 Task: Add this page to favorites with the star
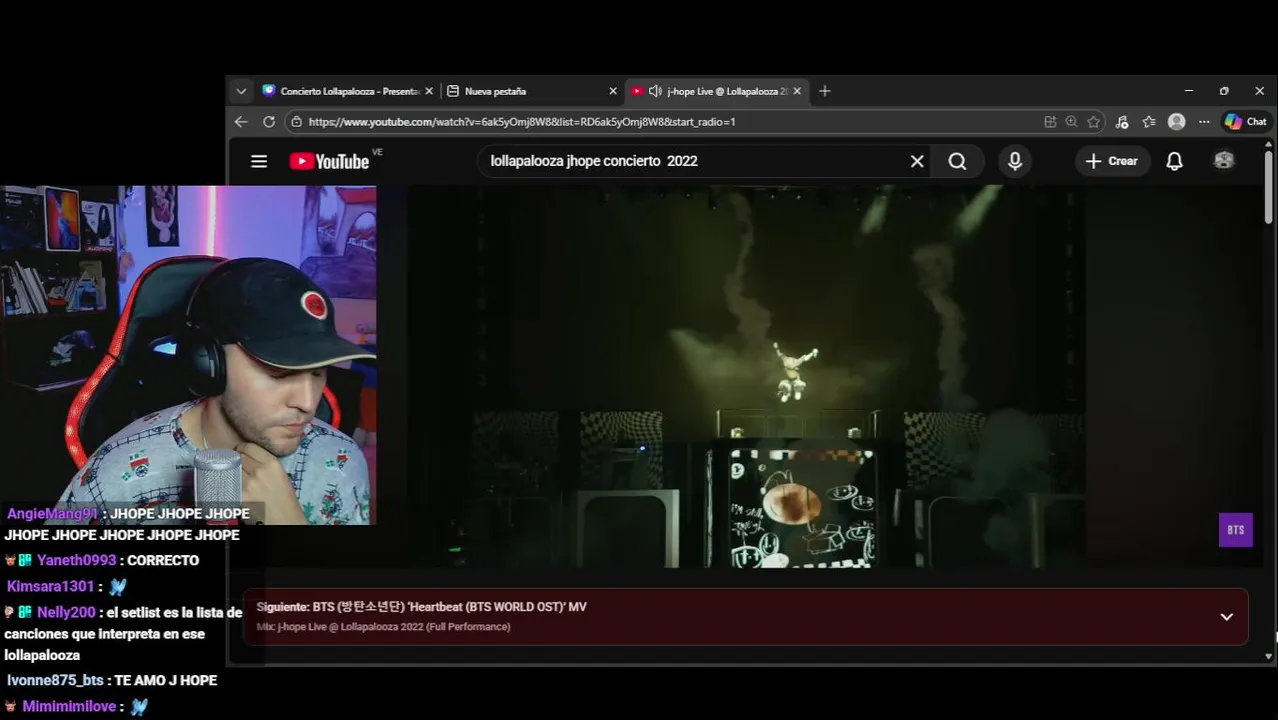click(1094, 122)
